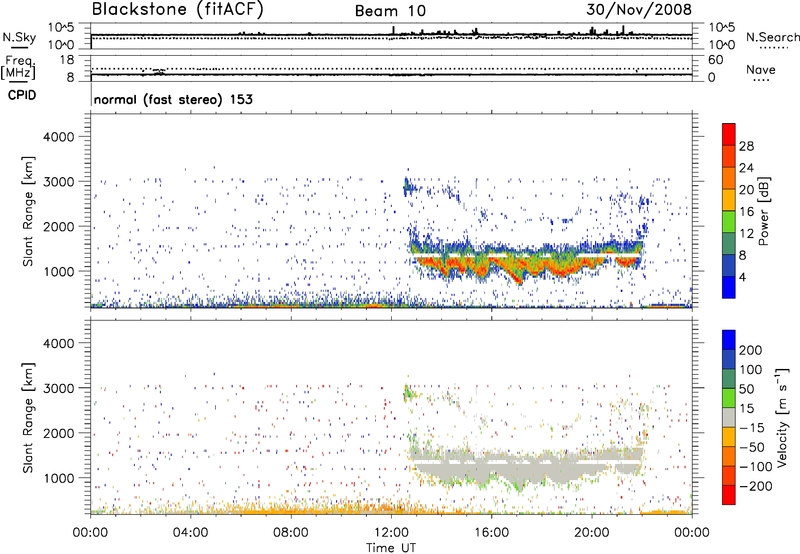Click the "Freq. [MHz]" axis label
The image size is (800, 554).
19,67
